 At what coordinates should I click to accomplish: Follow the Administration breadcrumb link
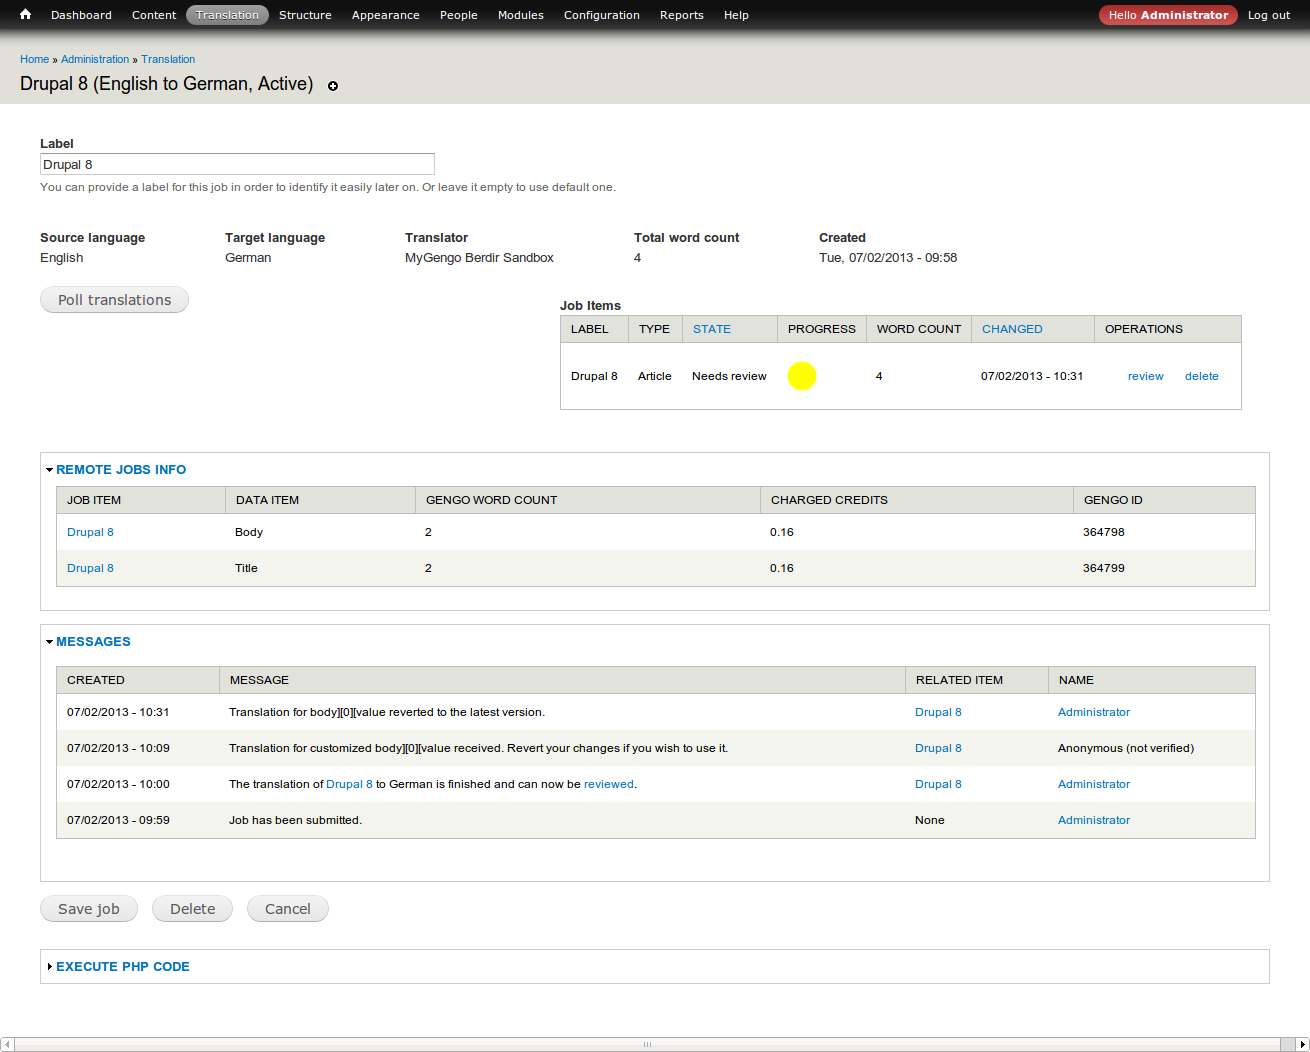(x=95, y=59)
